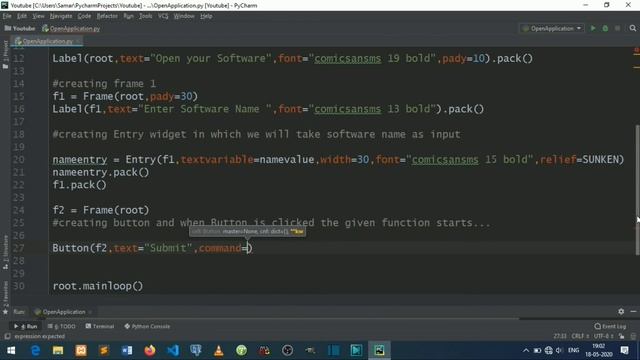This screenshot has height=360, width=640.
Task: Click the comicsansms text on line 12
Action: click(x=347, y=58)
